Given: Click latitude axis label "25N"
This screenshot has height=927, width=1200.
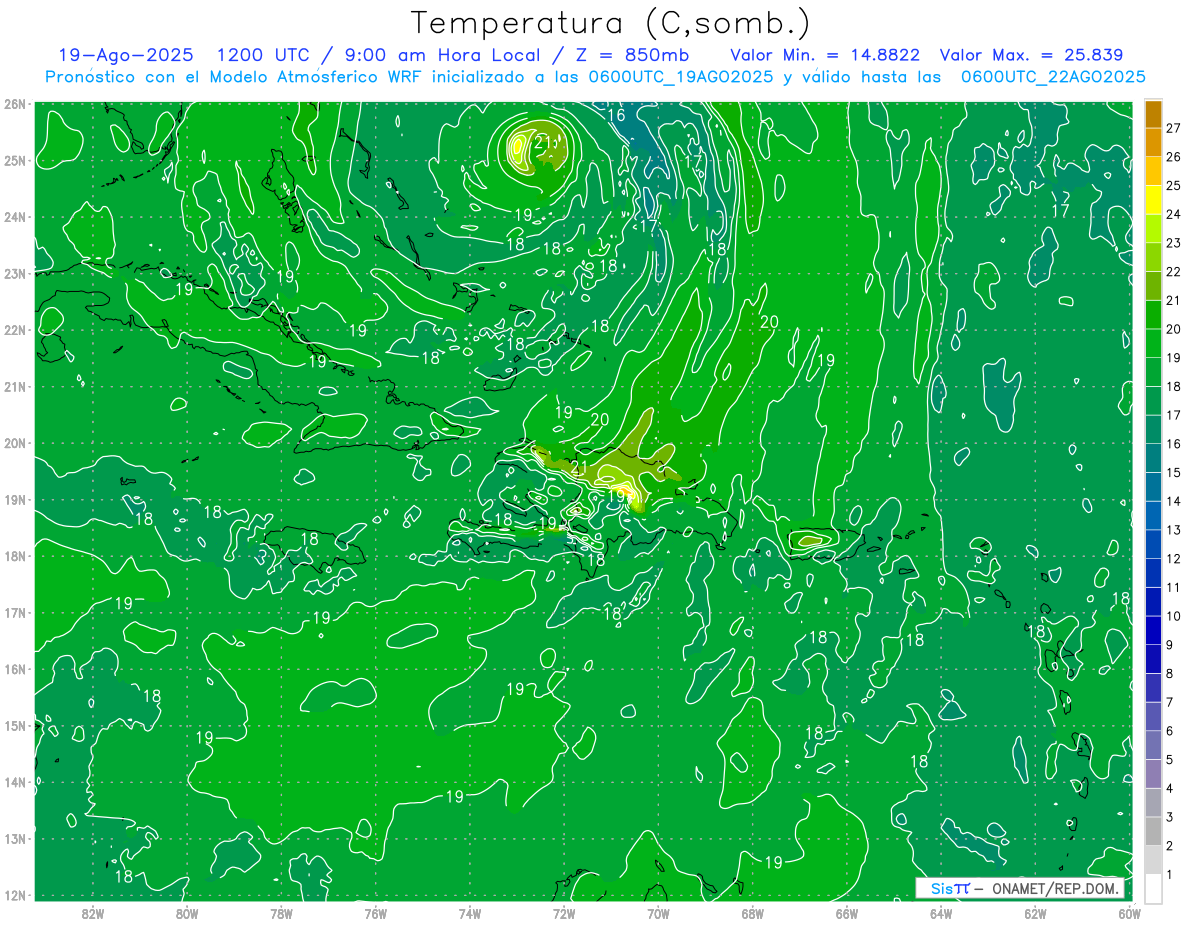Looking at the screenshot, I should pos(14,160).
